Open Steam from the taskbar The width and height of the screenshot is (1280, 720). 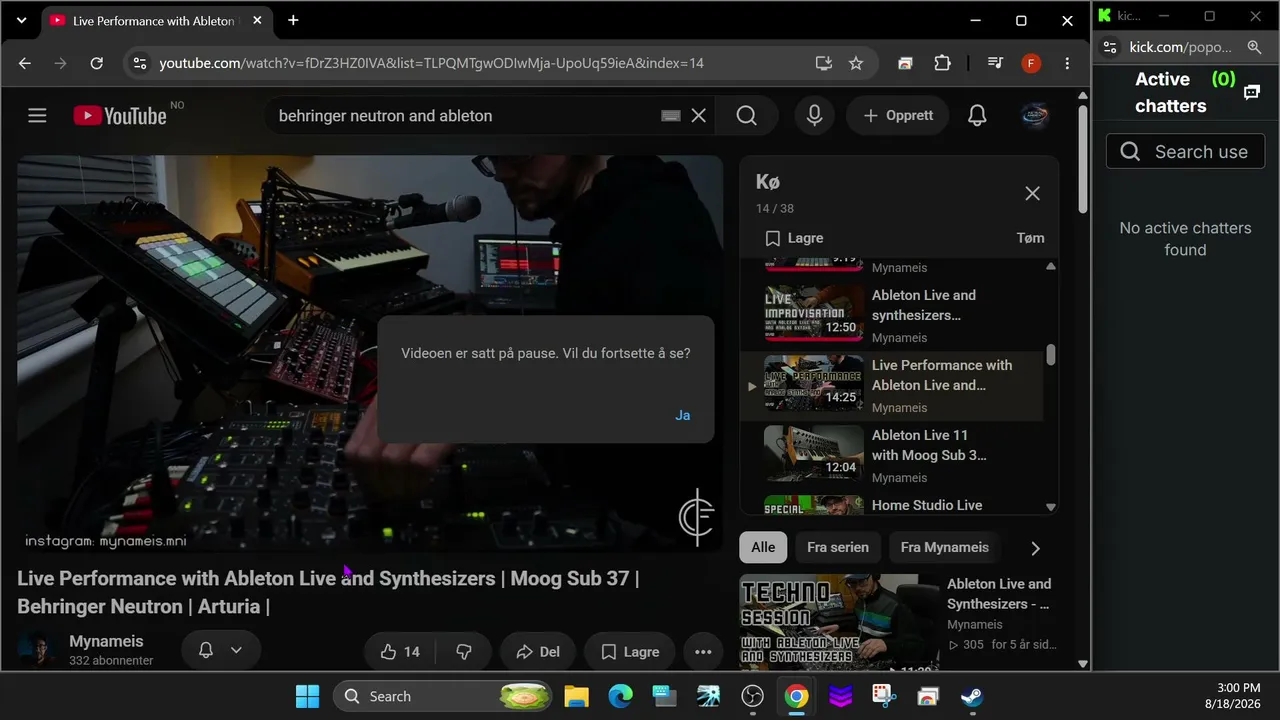click(972, 697)
